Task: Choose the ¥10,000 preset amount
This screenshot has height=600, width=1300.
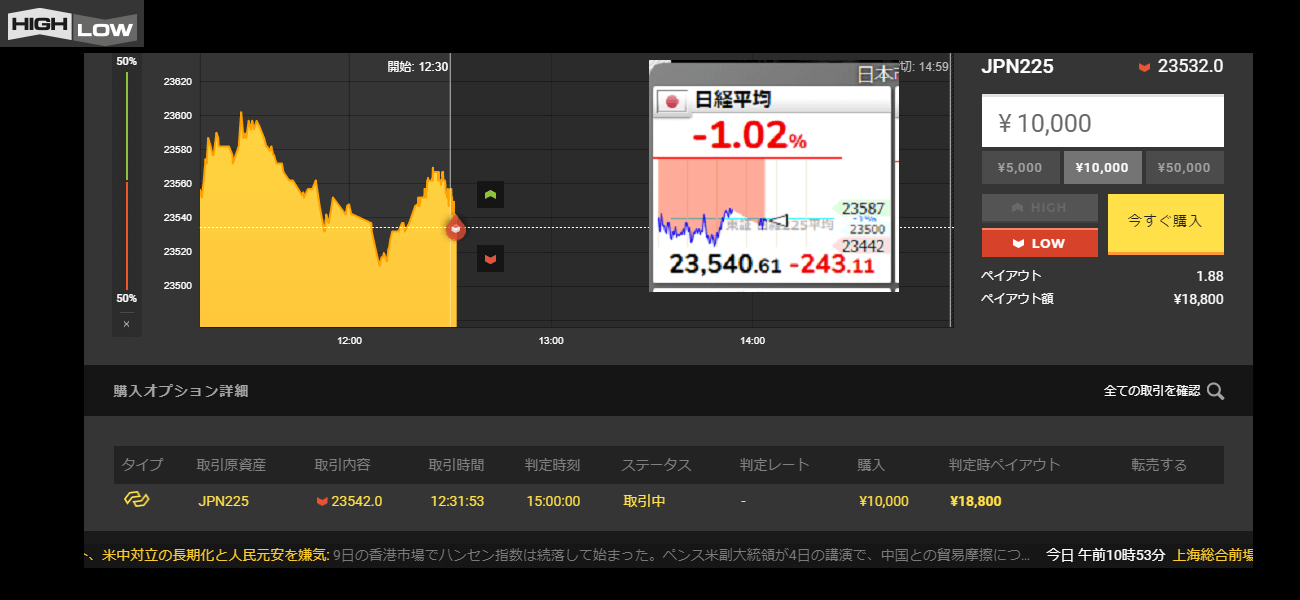Action: click(x=1102, y=168)
